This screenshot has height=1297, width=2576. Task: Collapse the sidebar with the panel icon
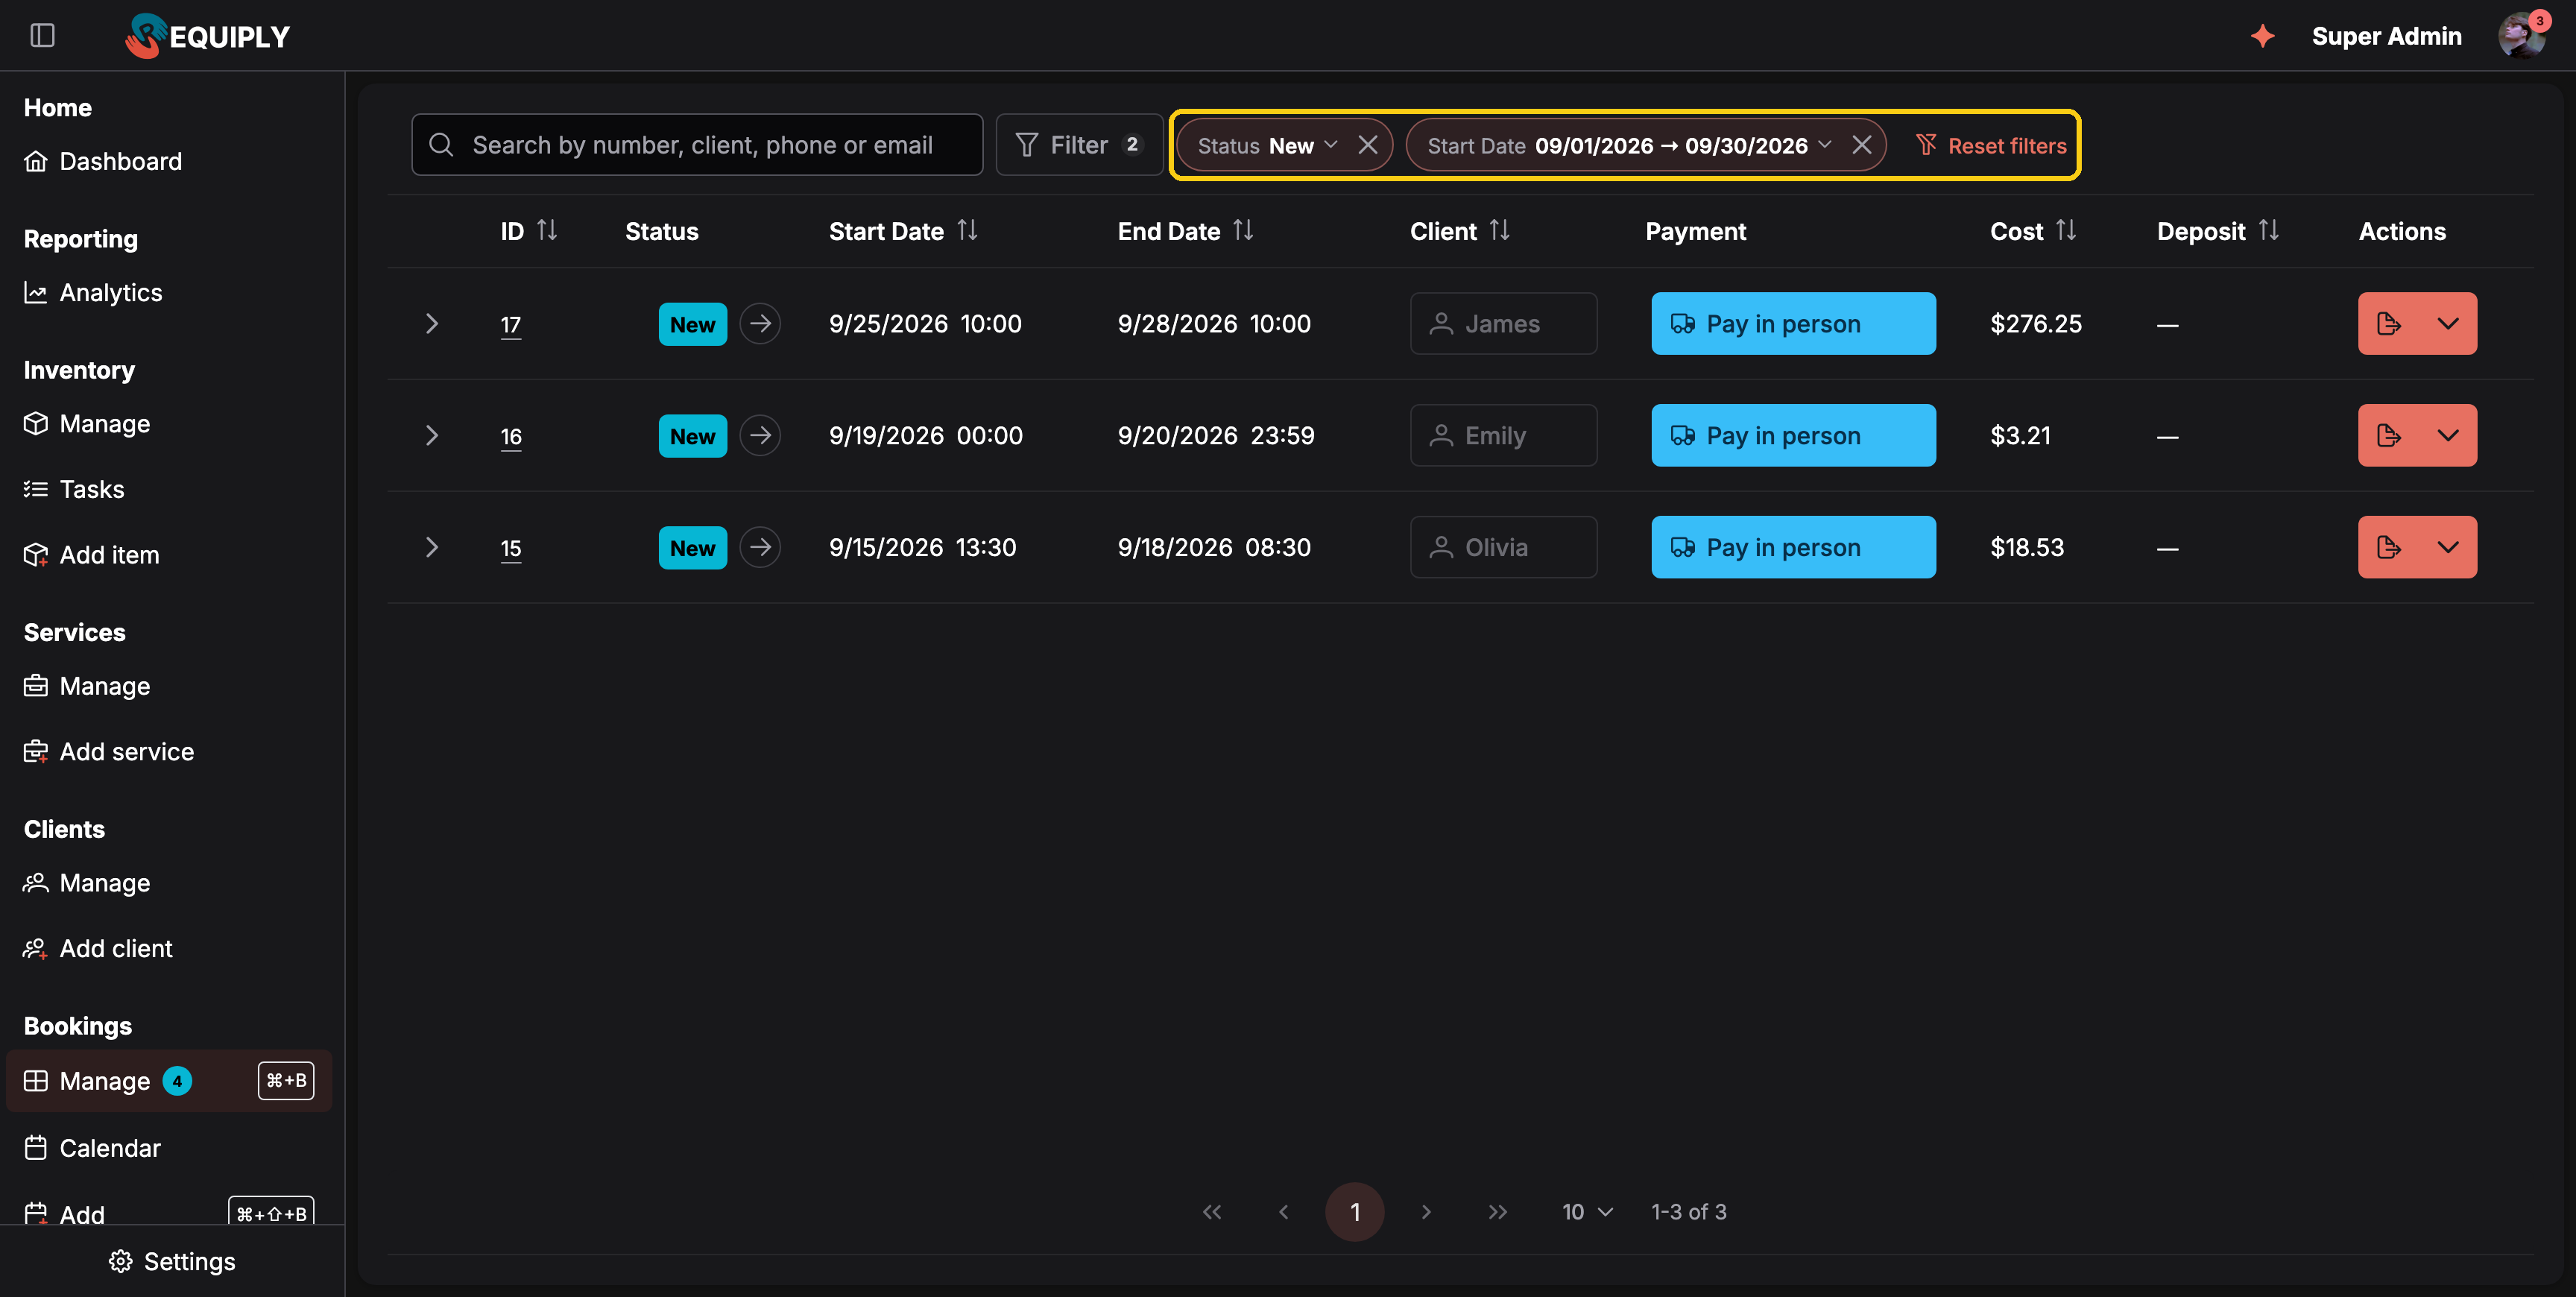coord(42,36)
